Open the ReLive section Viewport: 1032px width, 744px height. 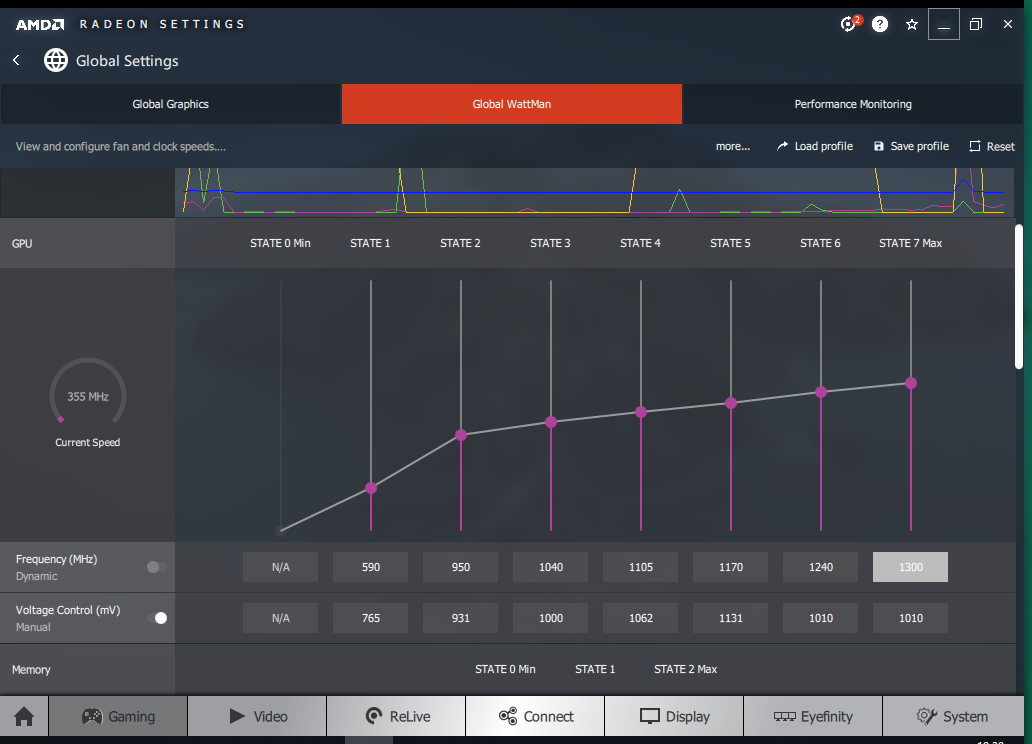click(x=396, y=716)
